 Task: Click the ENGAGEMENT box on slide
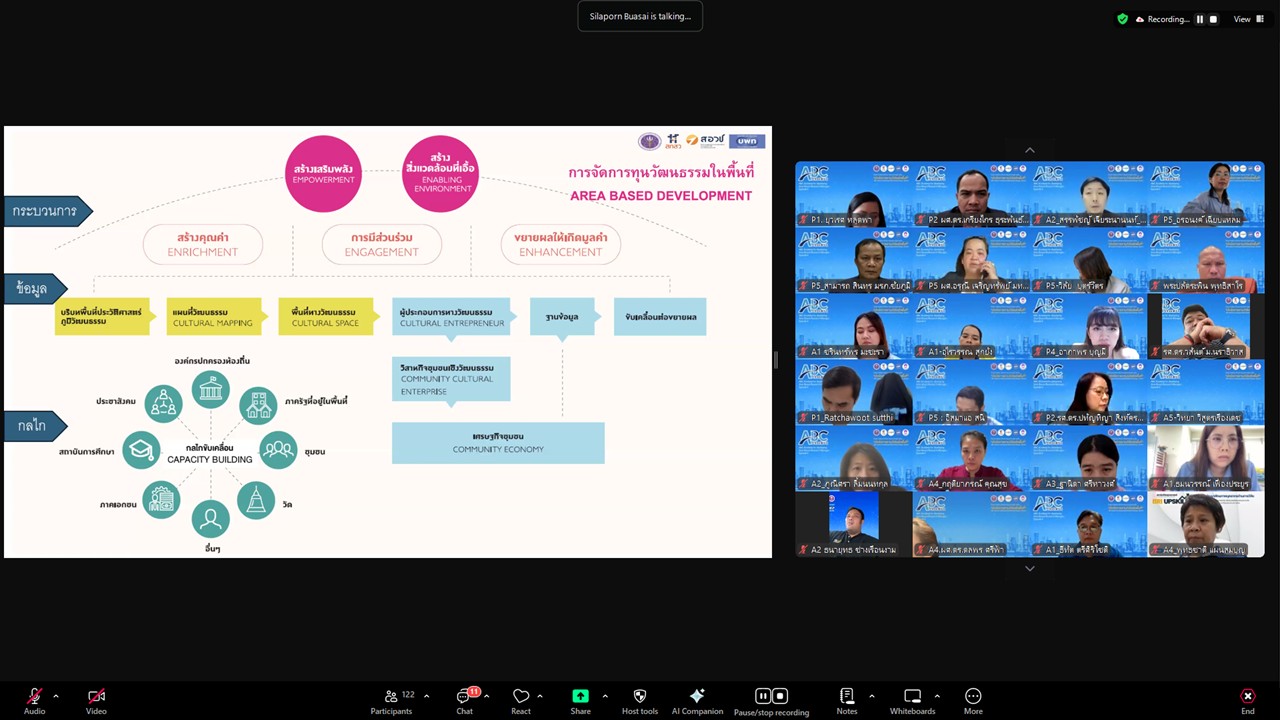[x=382, y=245]
